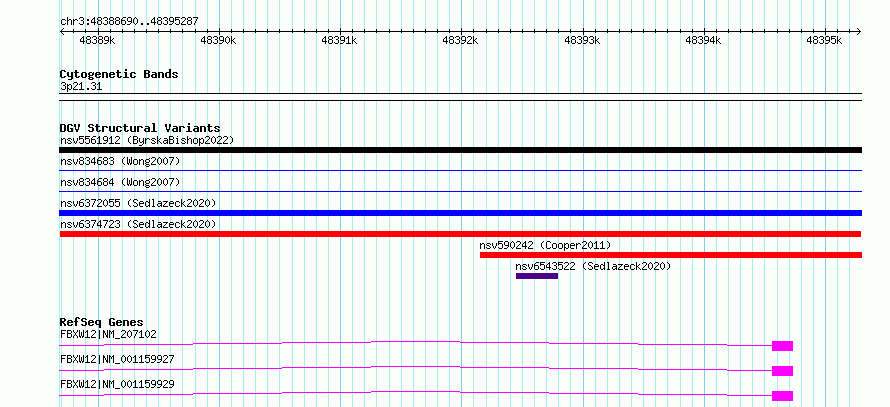Click the chr3:48388690..48395287 coordinate label
Image resolution: width=890 pixels, height=407 pixels.
[x=129, y=22]
